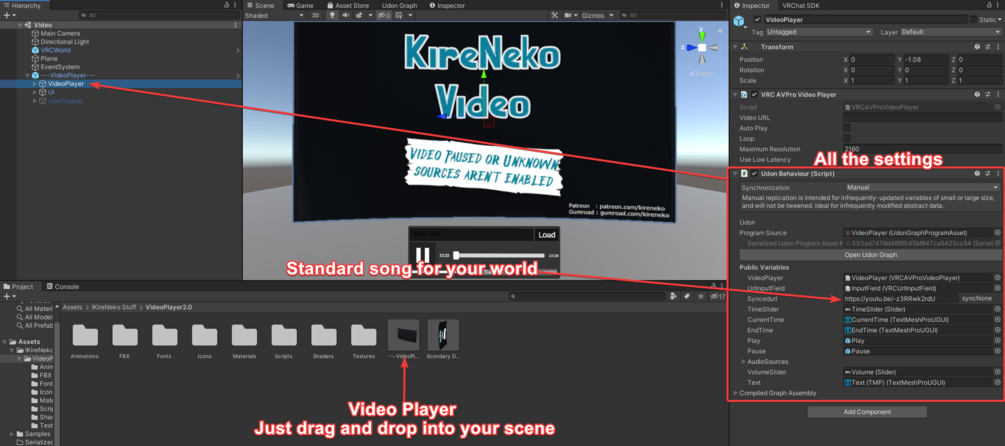
Task: Toggle Udon Behaviour script enabled checkbox
Action: (754, 174)
